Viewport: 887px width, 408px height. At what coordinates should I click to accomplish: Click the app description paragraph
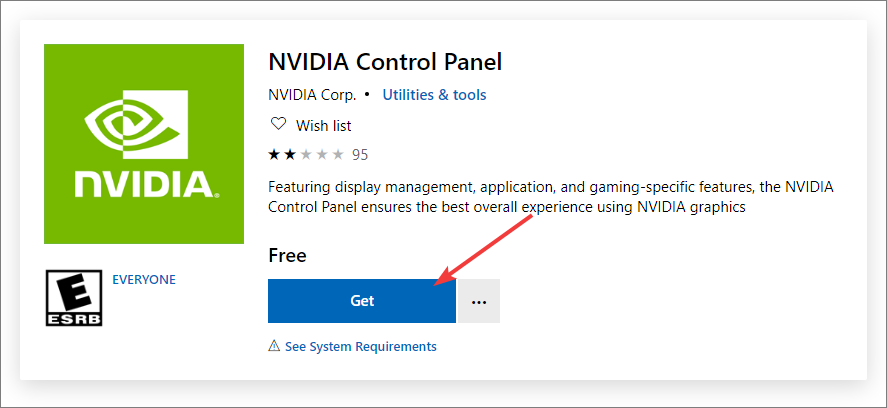point(551,197)
